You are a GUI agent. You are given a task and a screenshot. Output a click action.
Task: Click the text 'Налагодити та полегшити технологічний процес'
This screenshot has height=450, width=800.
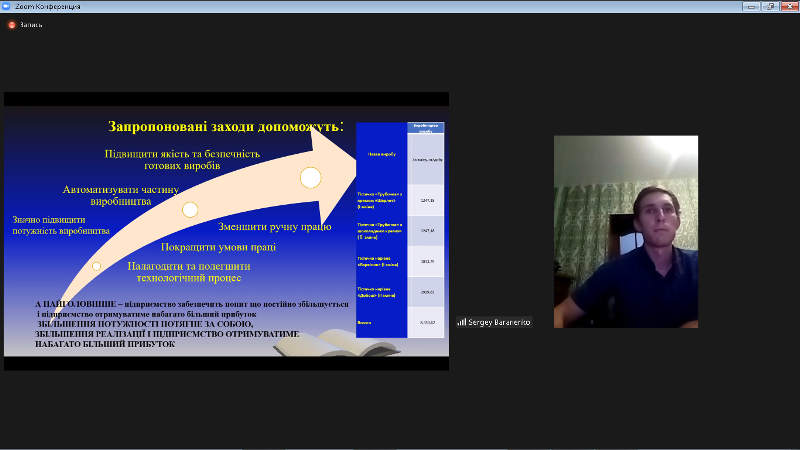coord(189,272)
